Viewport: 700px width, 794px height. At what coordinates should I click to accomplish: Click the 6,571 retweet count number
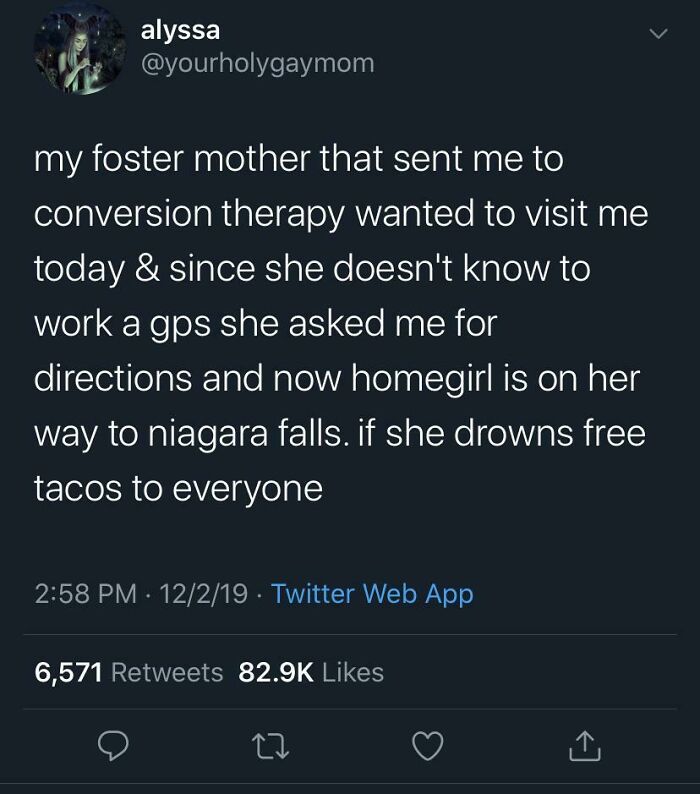[68, 672]
